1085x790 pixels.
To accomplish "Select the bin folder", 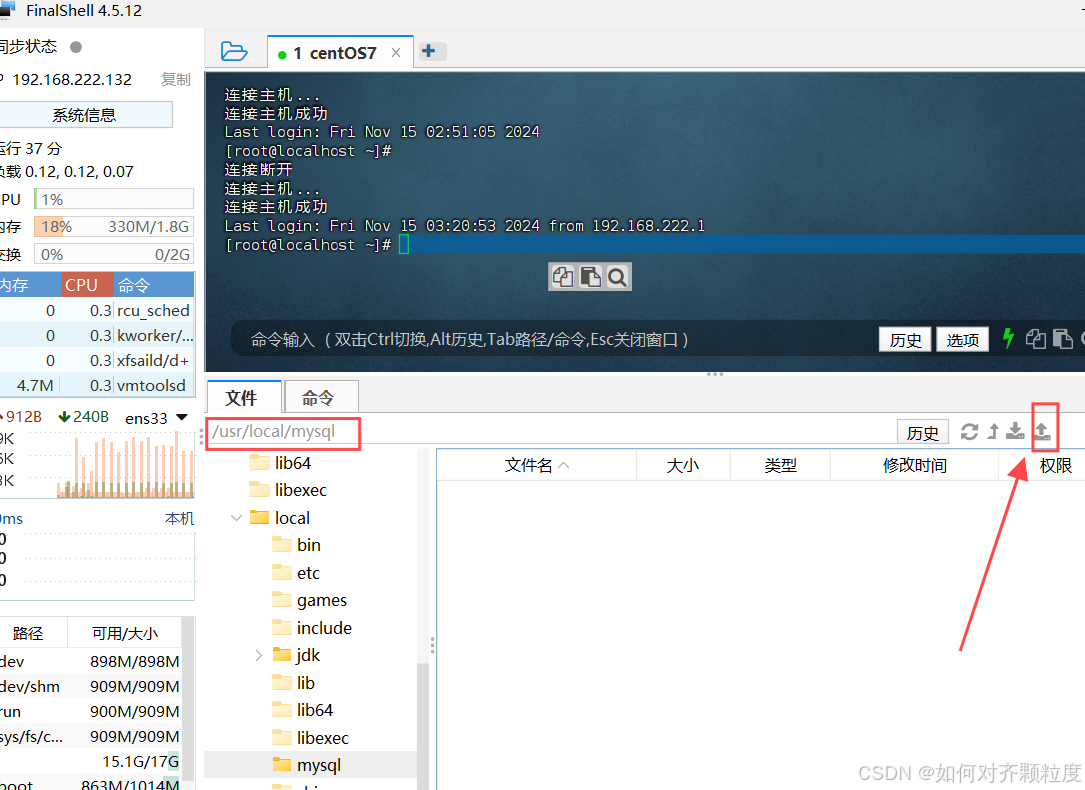I will (x=297, y=545).
